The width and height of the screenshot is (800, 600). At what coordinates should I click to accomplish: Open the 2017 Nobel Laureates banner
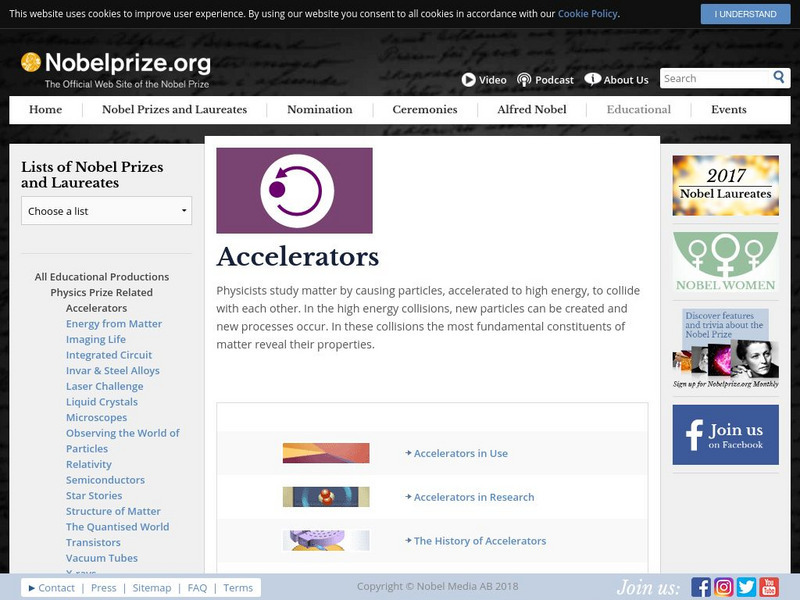click(726, 185)
